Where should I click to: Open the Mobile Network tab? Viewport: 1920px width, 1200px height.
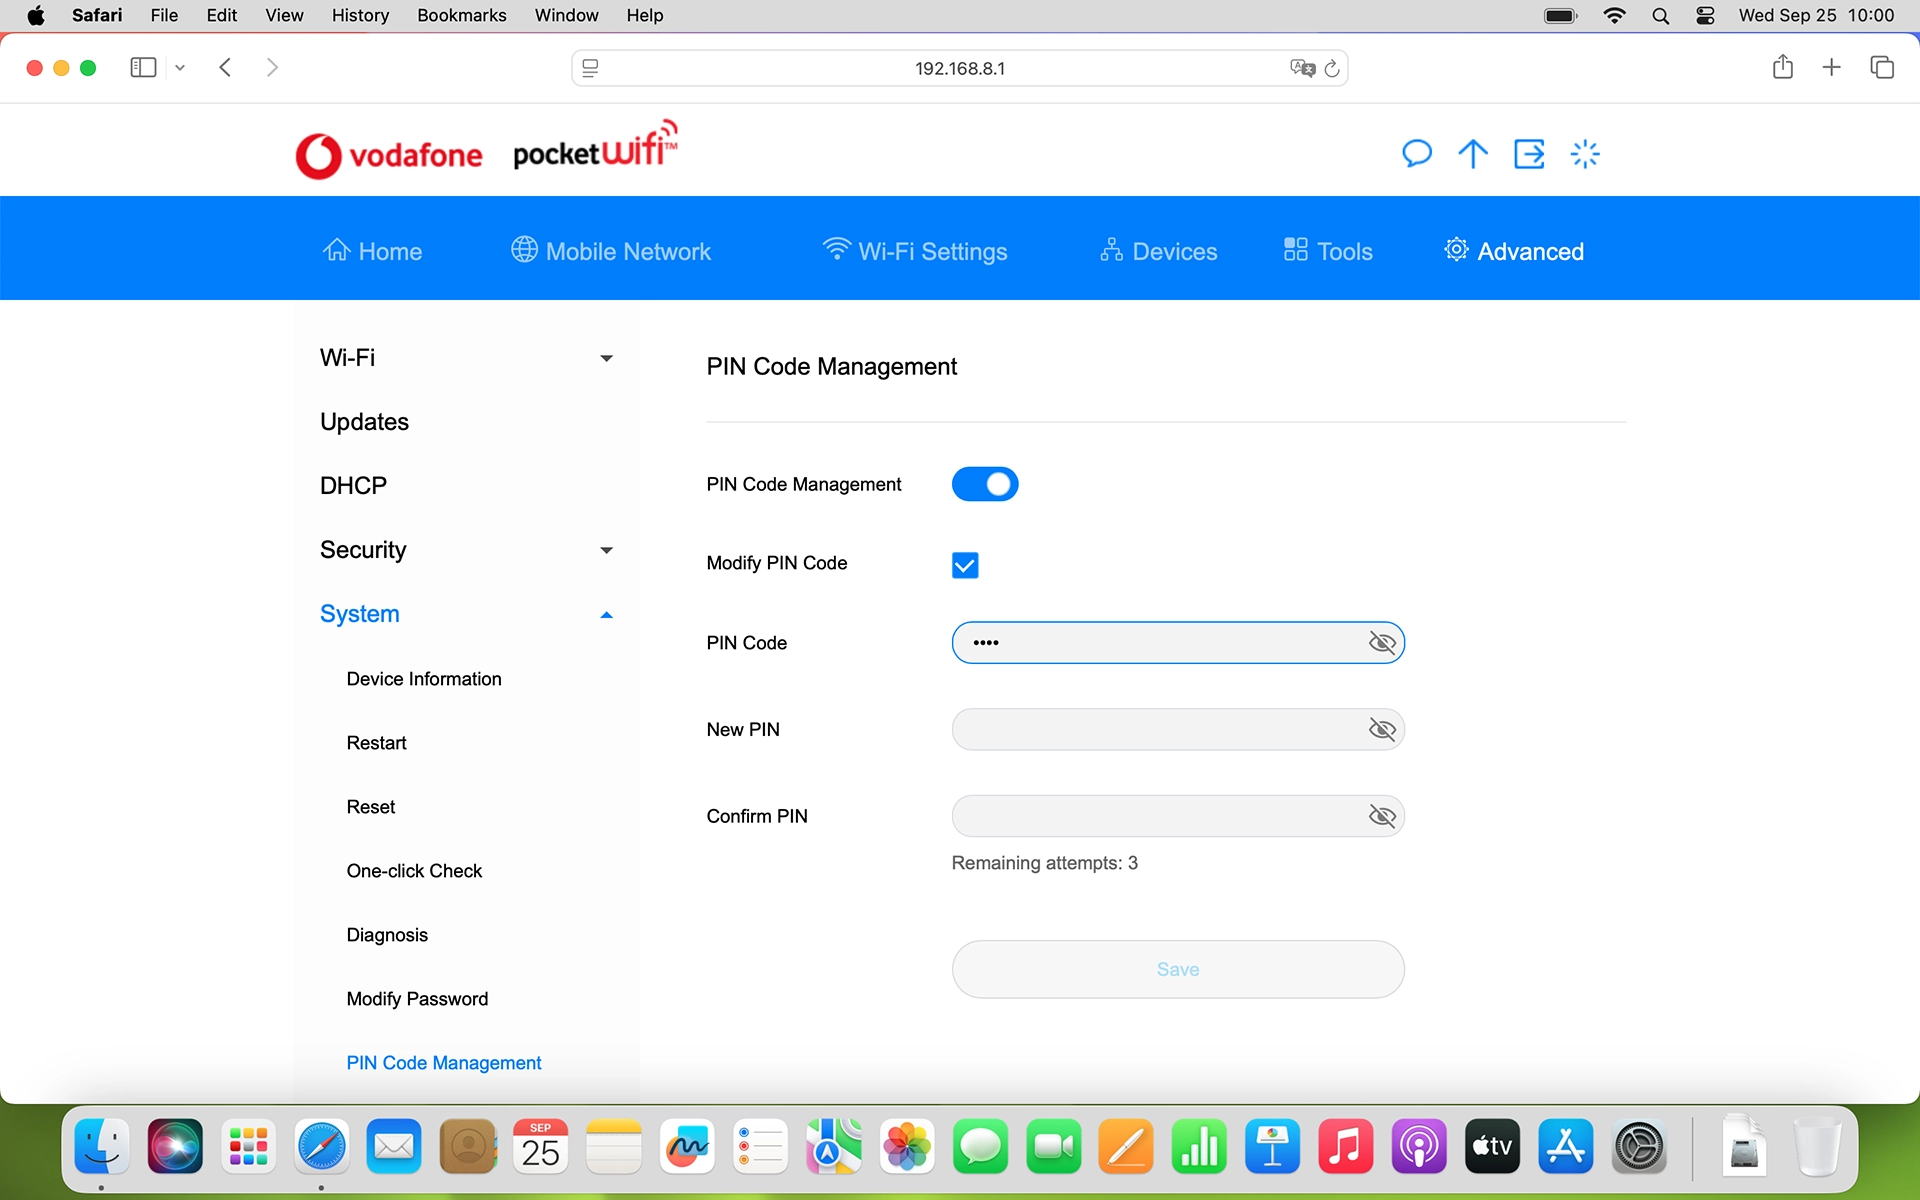point(611,251)
